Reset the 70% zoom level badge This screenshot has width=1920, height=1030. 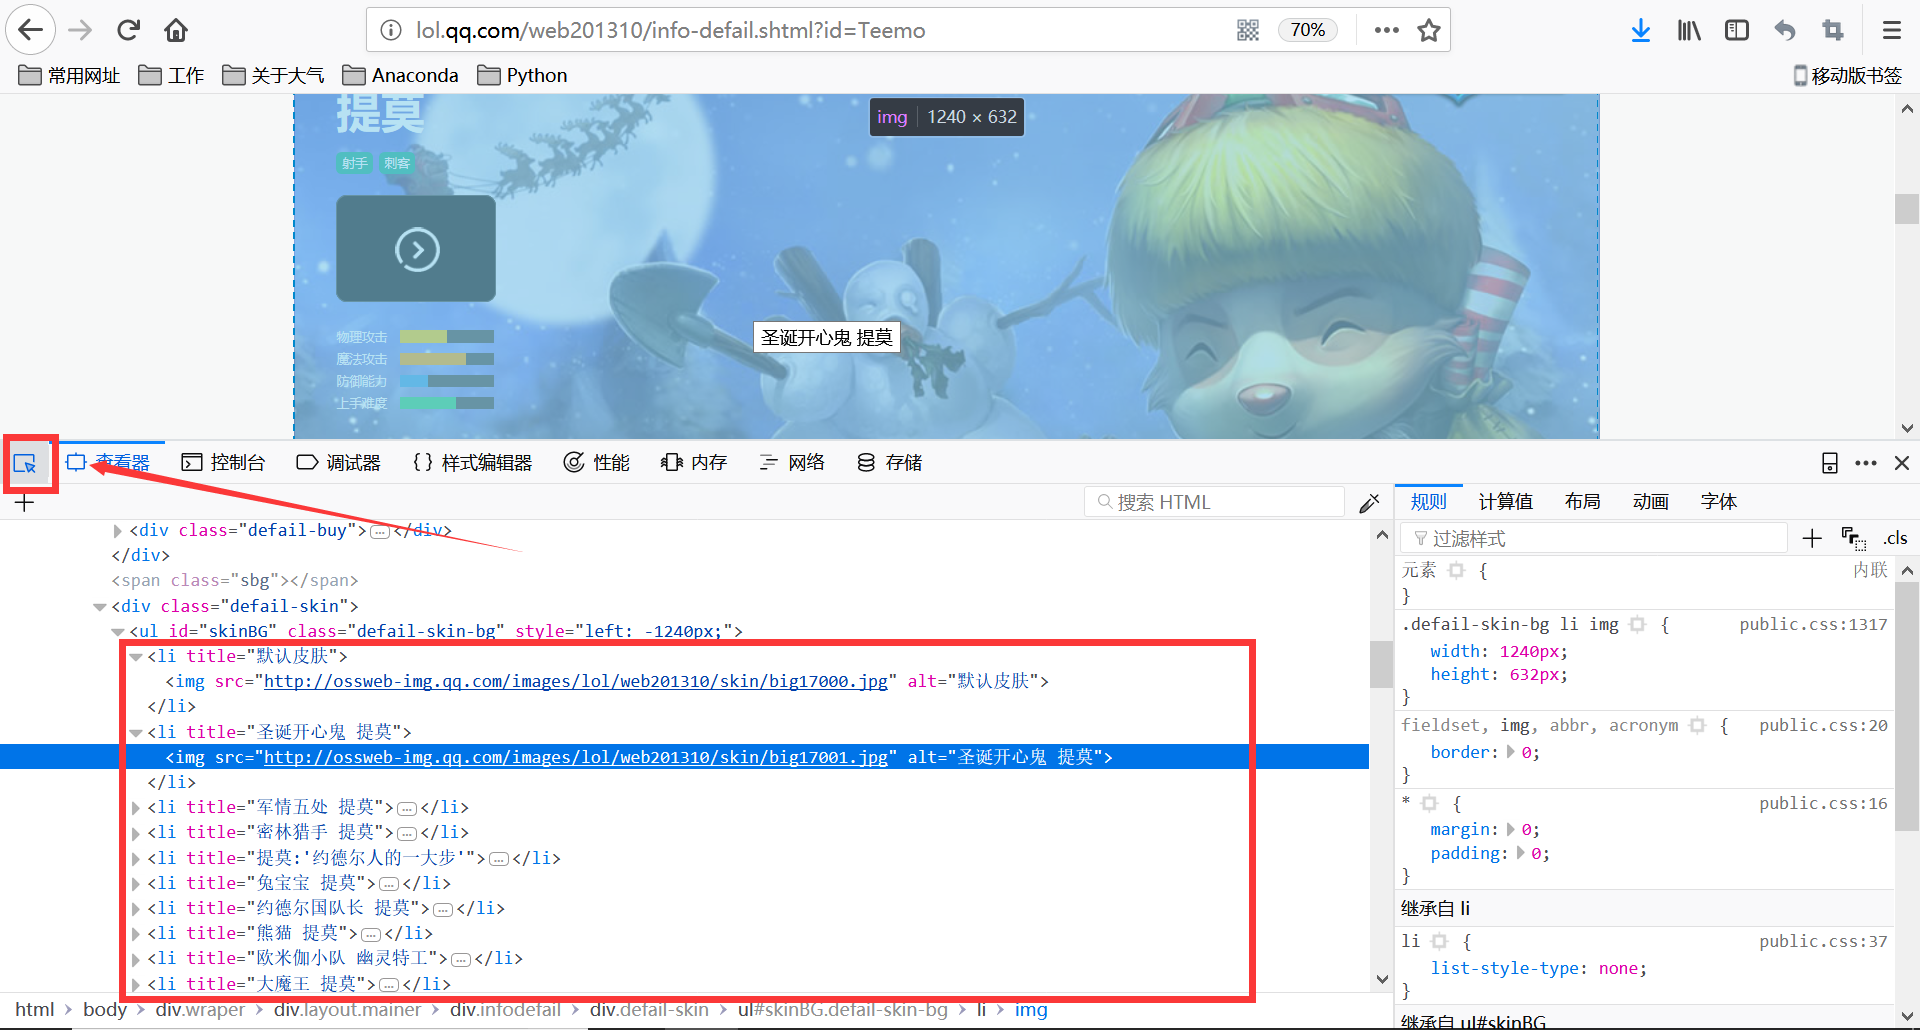click(x=1308, y=30)
